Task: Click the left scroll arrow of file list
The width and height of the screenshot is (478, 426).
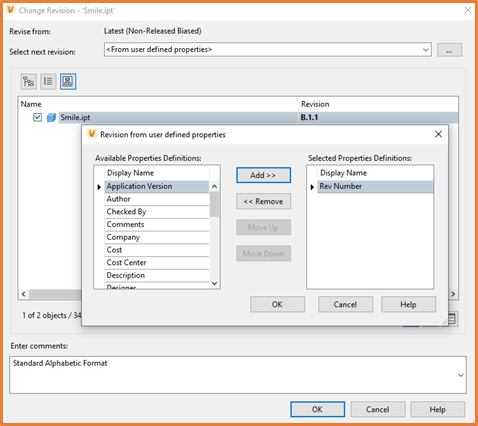Action: click(x=23, y=294)
